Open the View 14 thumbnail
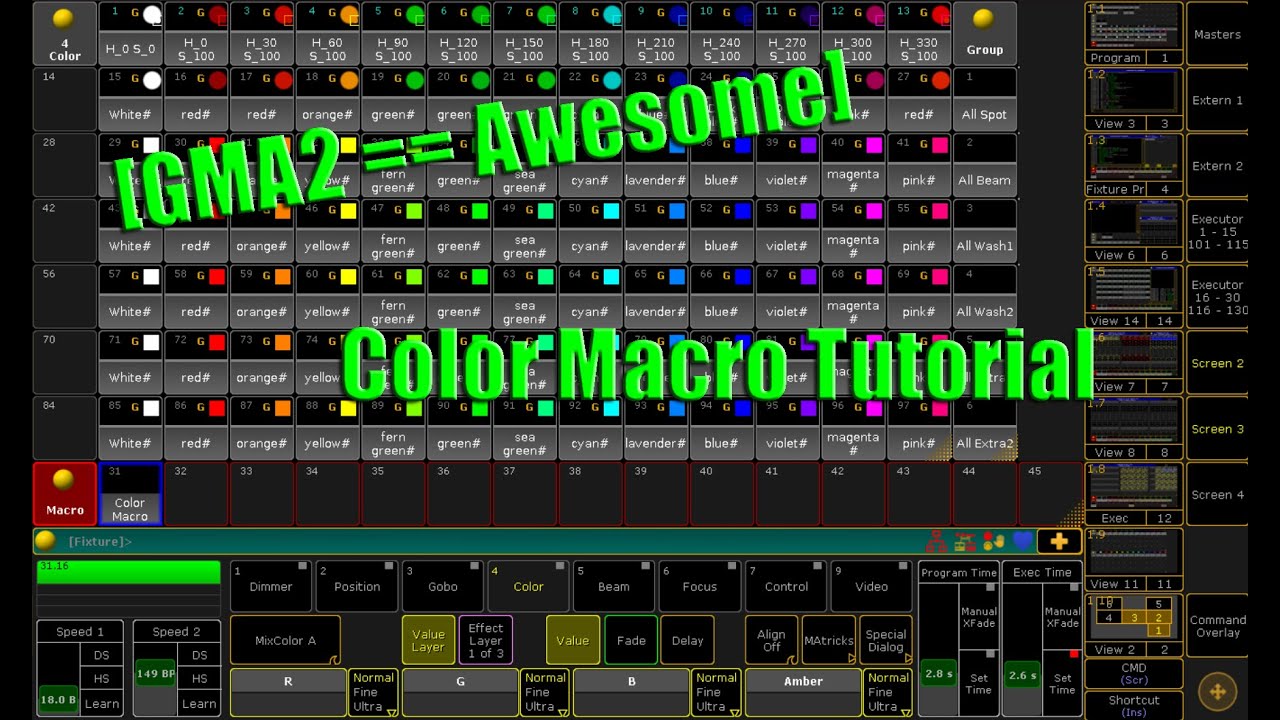 click(1134, 297)
